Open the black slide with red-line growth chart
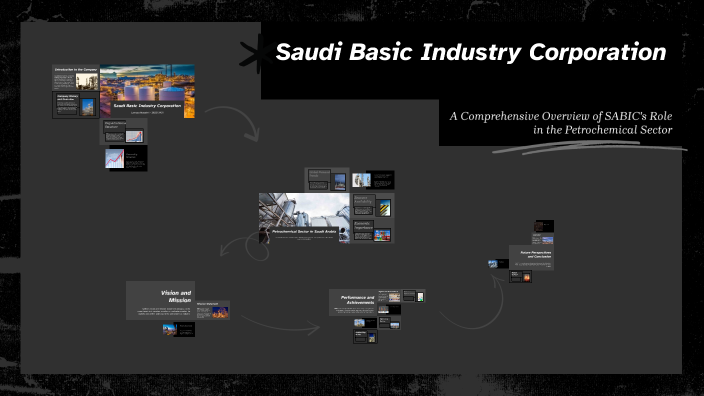Viewport: 704px width, 396px height. [x=126, y=158]
